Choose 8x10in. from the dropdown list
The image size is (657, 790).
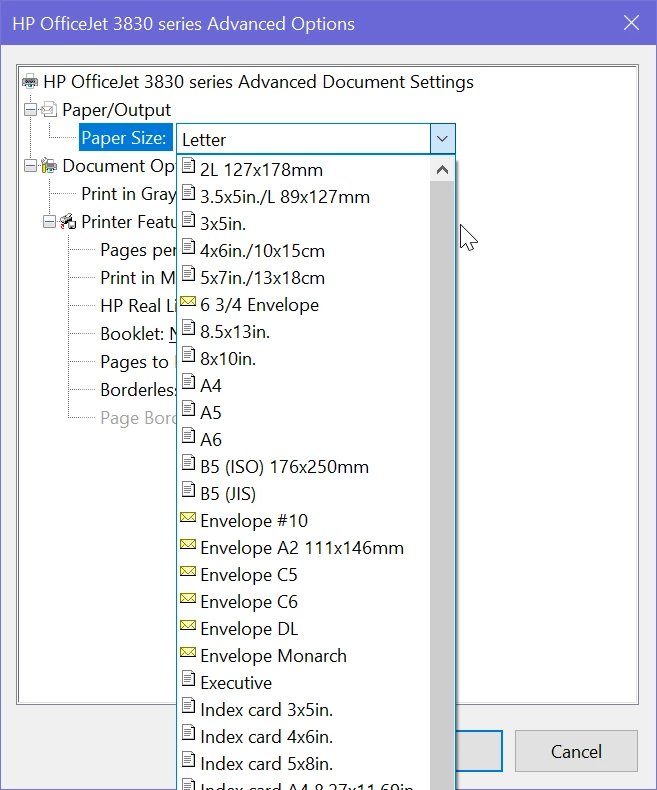coord(304,358)
